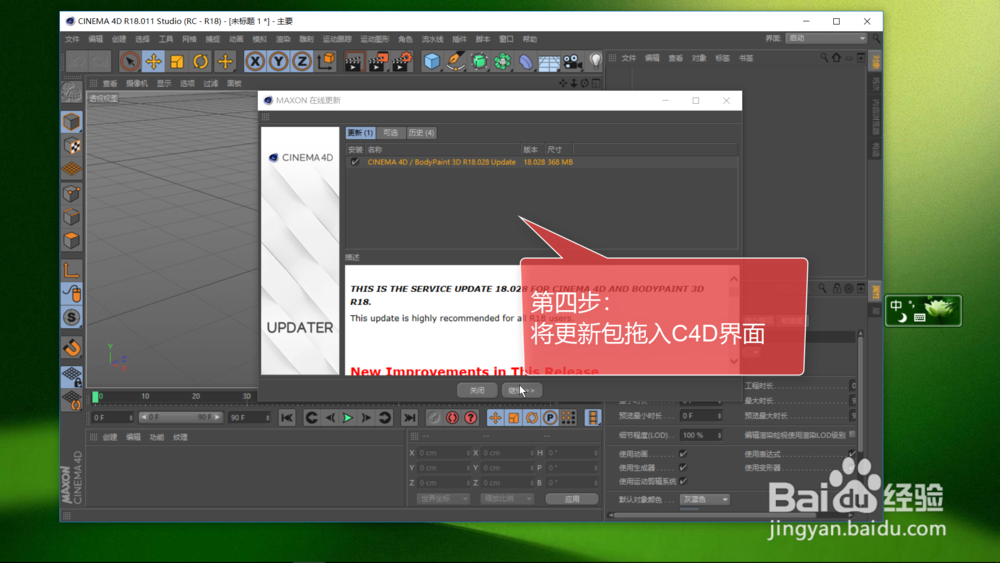Click the Chinese IME indicator on desktop
This screenshot has width=1000, height=563.
coord(897,305)
